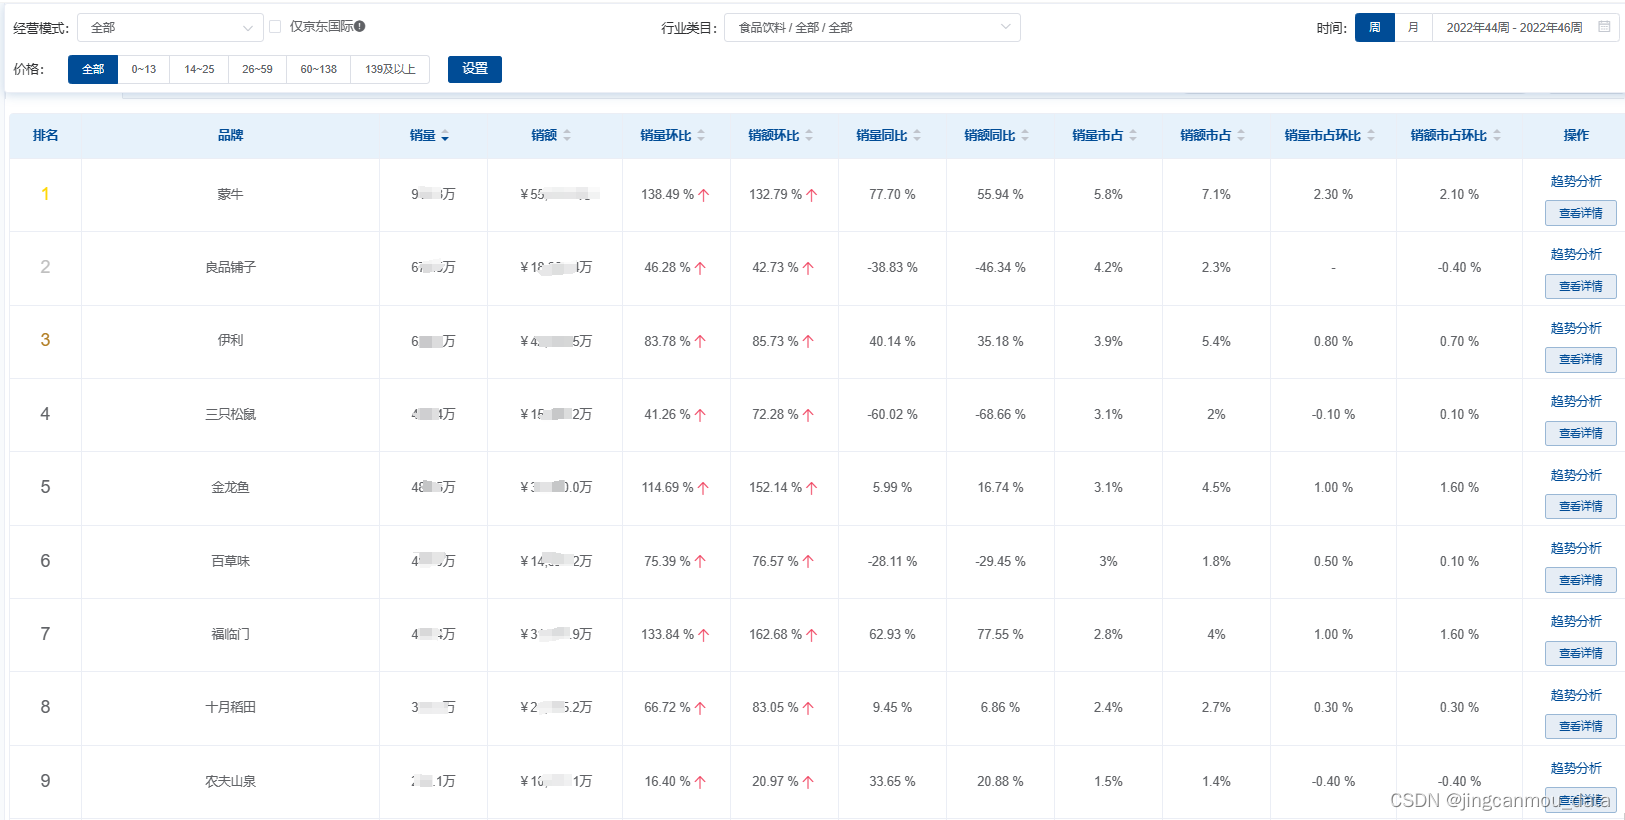
Task: Open the 2022年44周 date range picker
Action: click(x=1513, y=28)
